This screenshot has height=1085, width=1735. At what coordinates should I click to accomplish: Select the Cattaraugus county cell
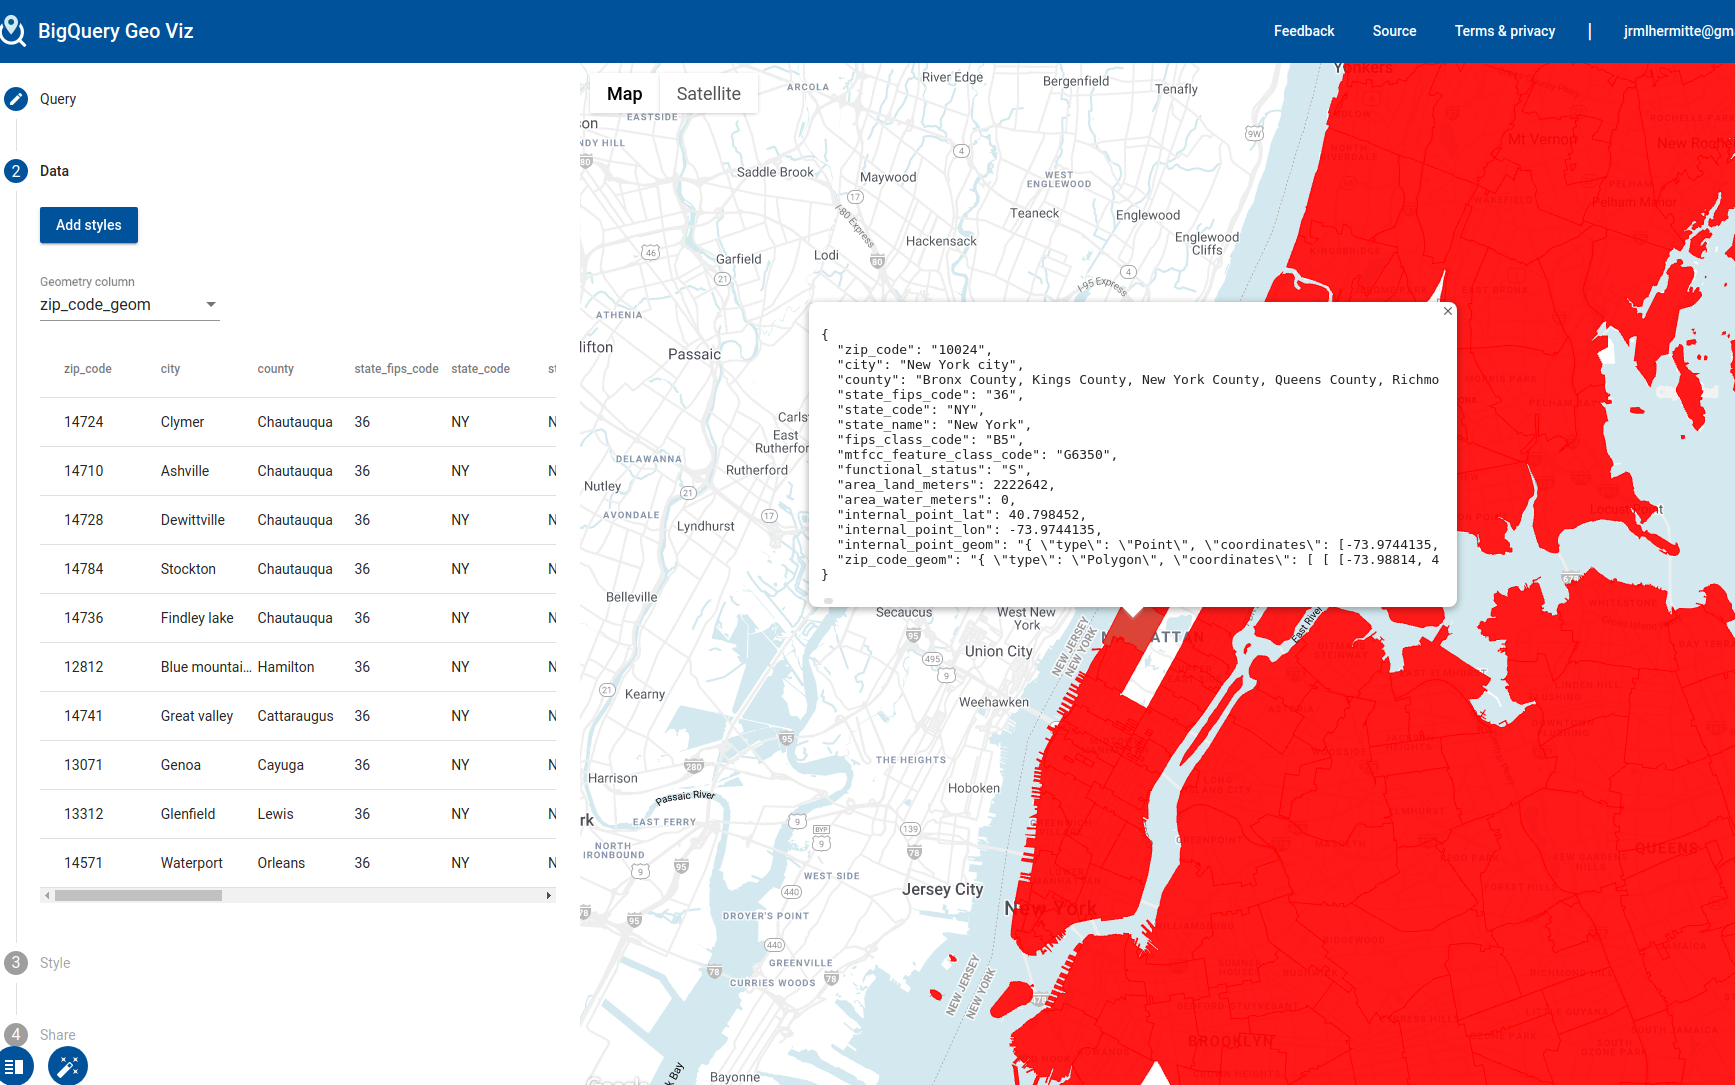click(x=296, y=716)
